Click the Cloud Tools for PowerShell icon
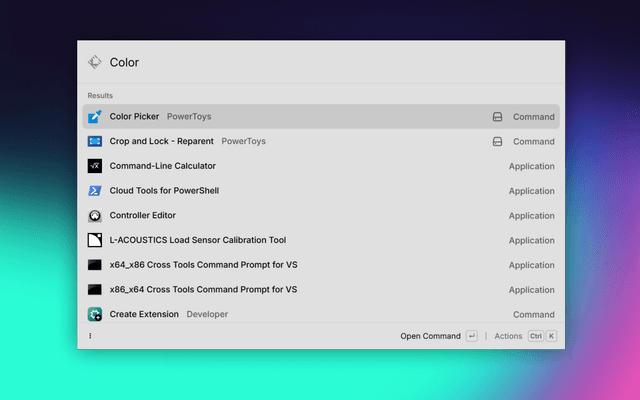 95,191
